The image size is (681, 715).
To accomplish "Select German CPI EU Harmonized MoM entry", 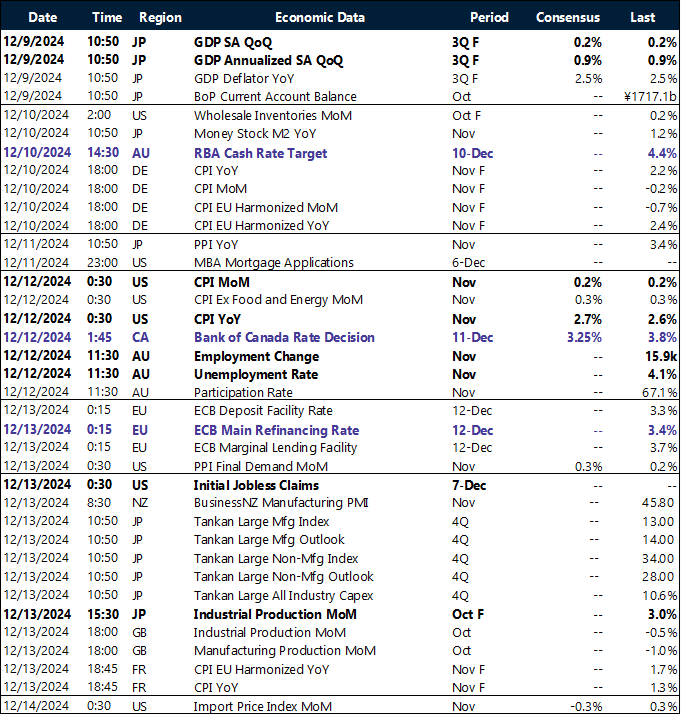I will (265, 207).
